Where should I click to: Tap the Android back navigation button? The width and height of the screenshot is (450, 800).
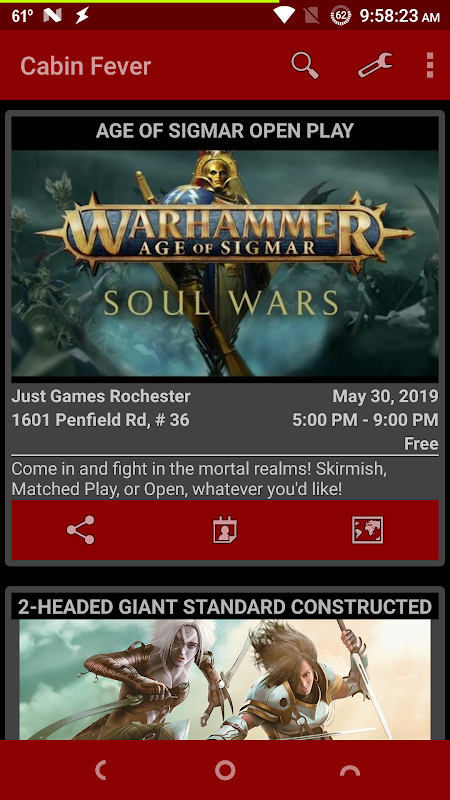pyautogui.click(x=101, y=770)
